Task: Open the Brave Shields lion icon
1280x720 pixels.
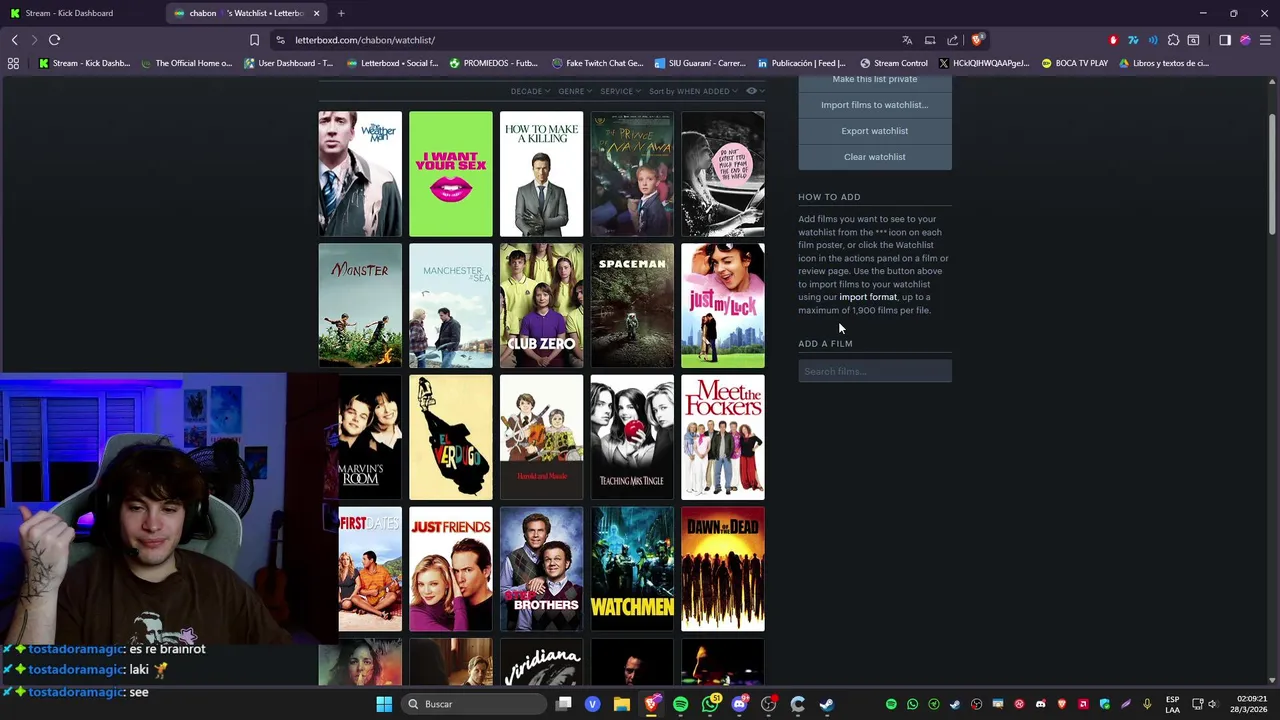Action: click(x=977, y=40)
